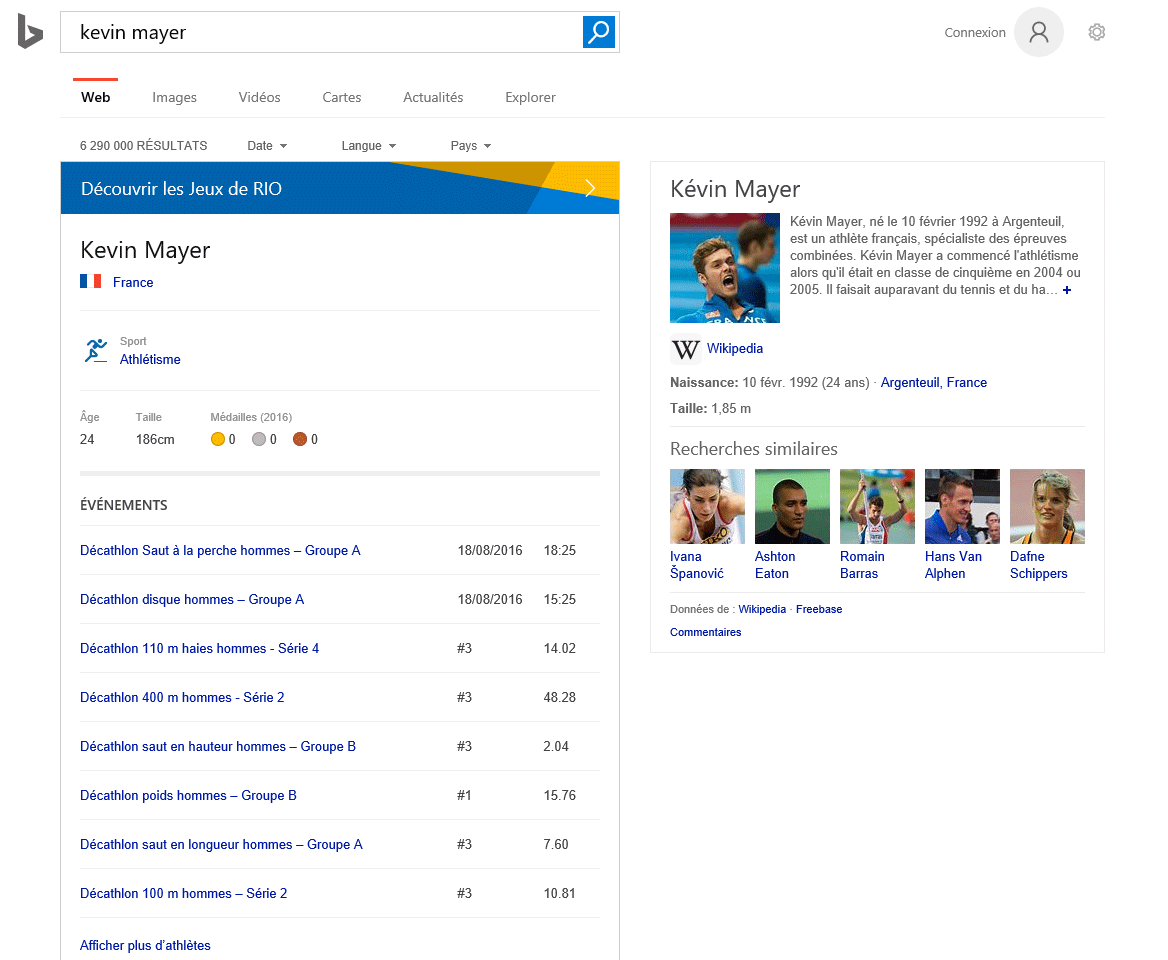Click the Ashton Eaton thumbnail photo

point(793,506)
